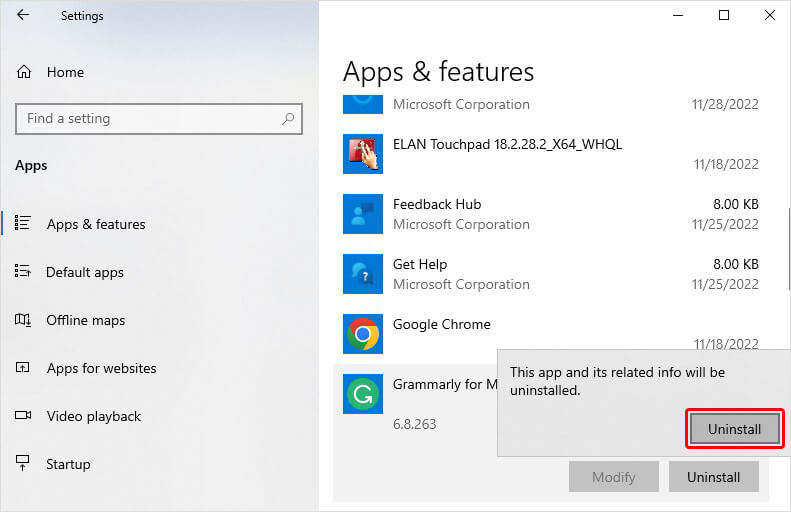791x512 pixels.
Task: Click the 11/28/2022 install date
Action: click(x=725, y=104)
